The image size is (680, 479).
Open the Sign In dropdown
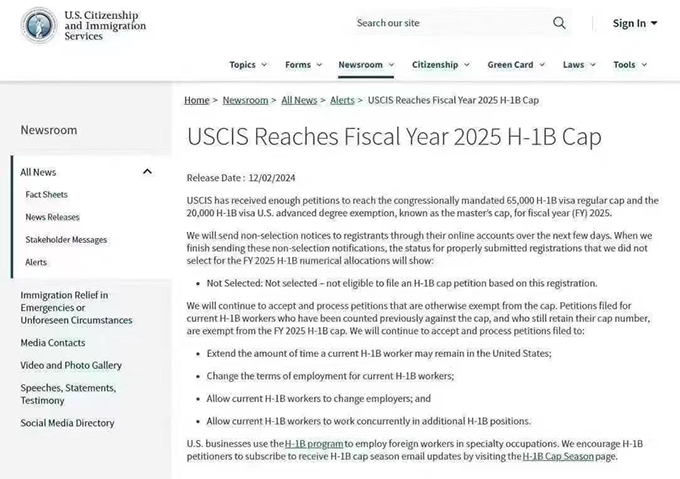[x=635, y=23]
